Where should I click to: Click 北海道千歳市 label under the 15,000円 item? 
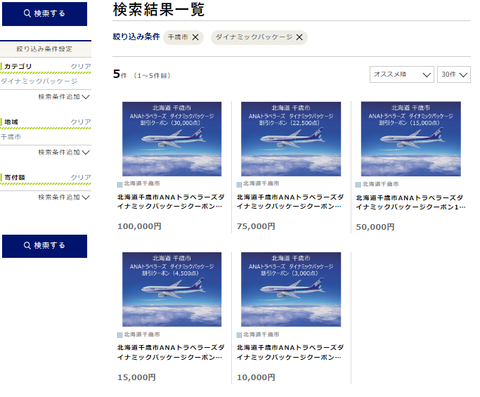coord(142,334)
